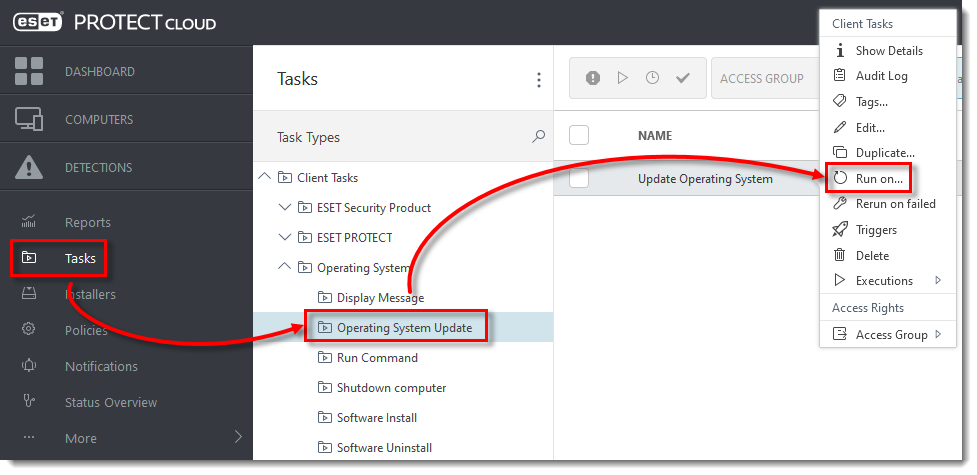The width and height of the screenshot is (977, 475).
Task: Expand the More sidebar arrow
Action: pyautogui.click(x=238, y=437)
